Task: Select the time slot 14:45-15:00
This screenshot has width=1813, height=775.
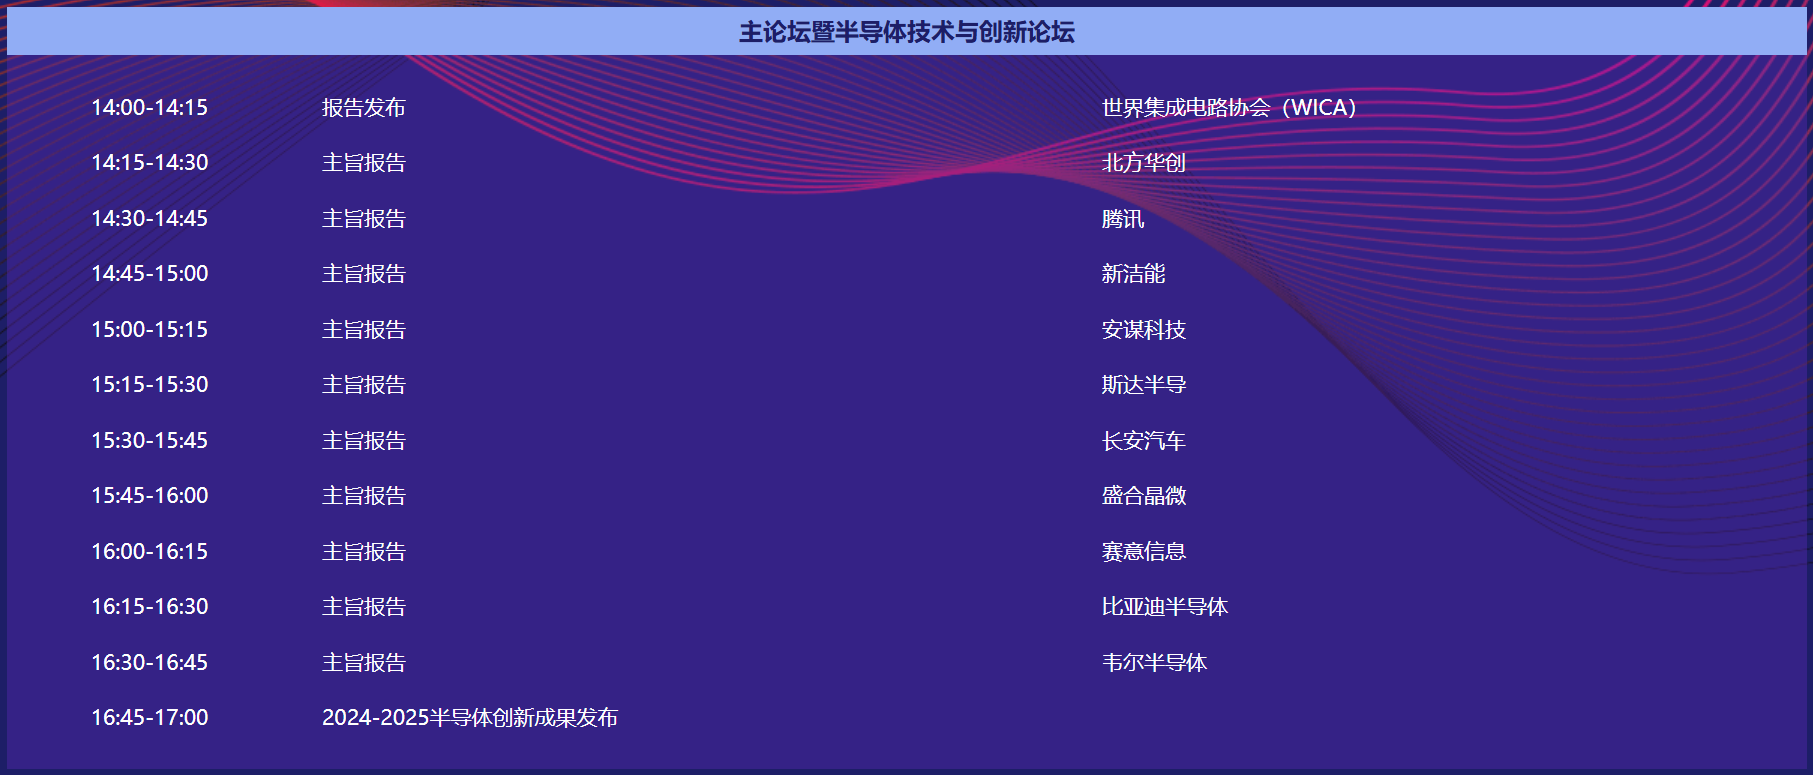Action: (149, 273)
